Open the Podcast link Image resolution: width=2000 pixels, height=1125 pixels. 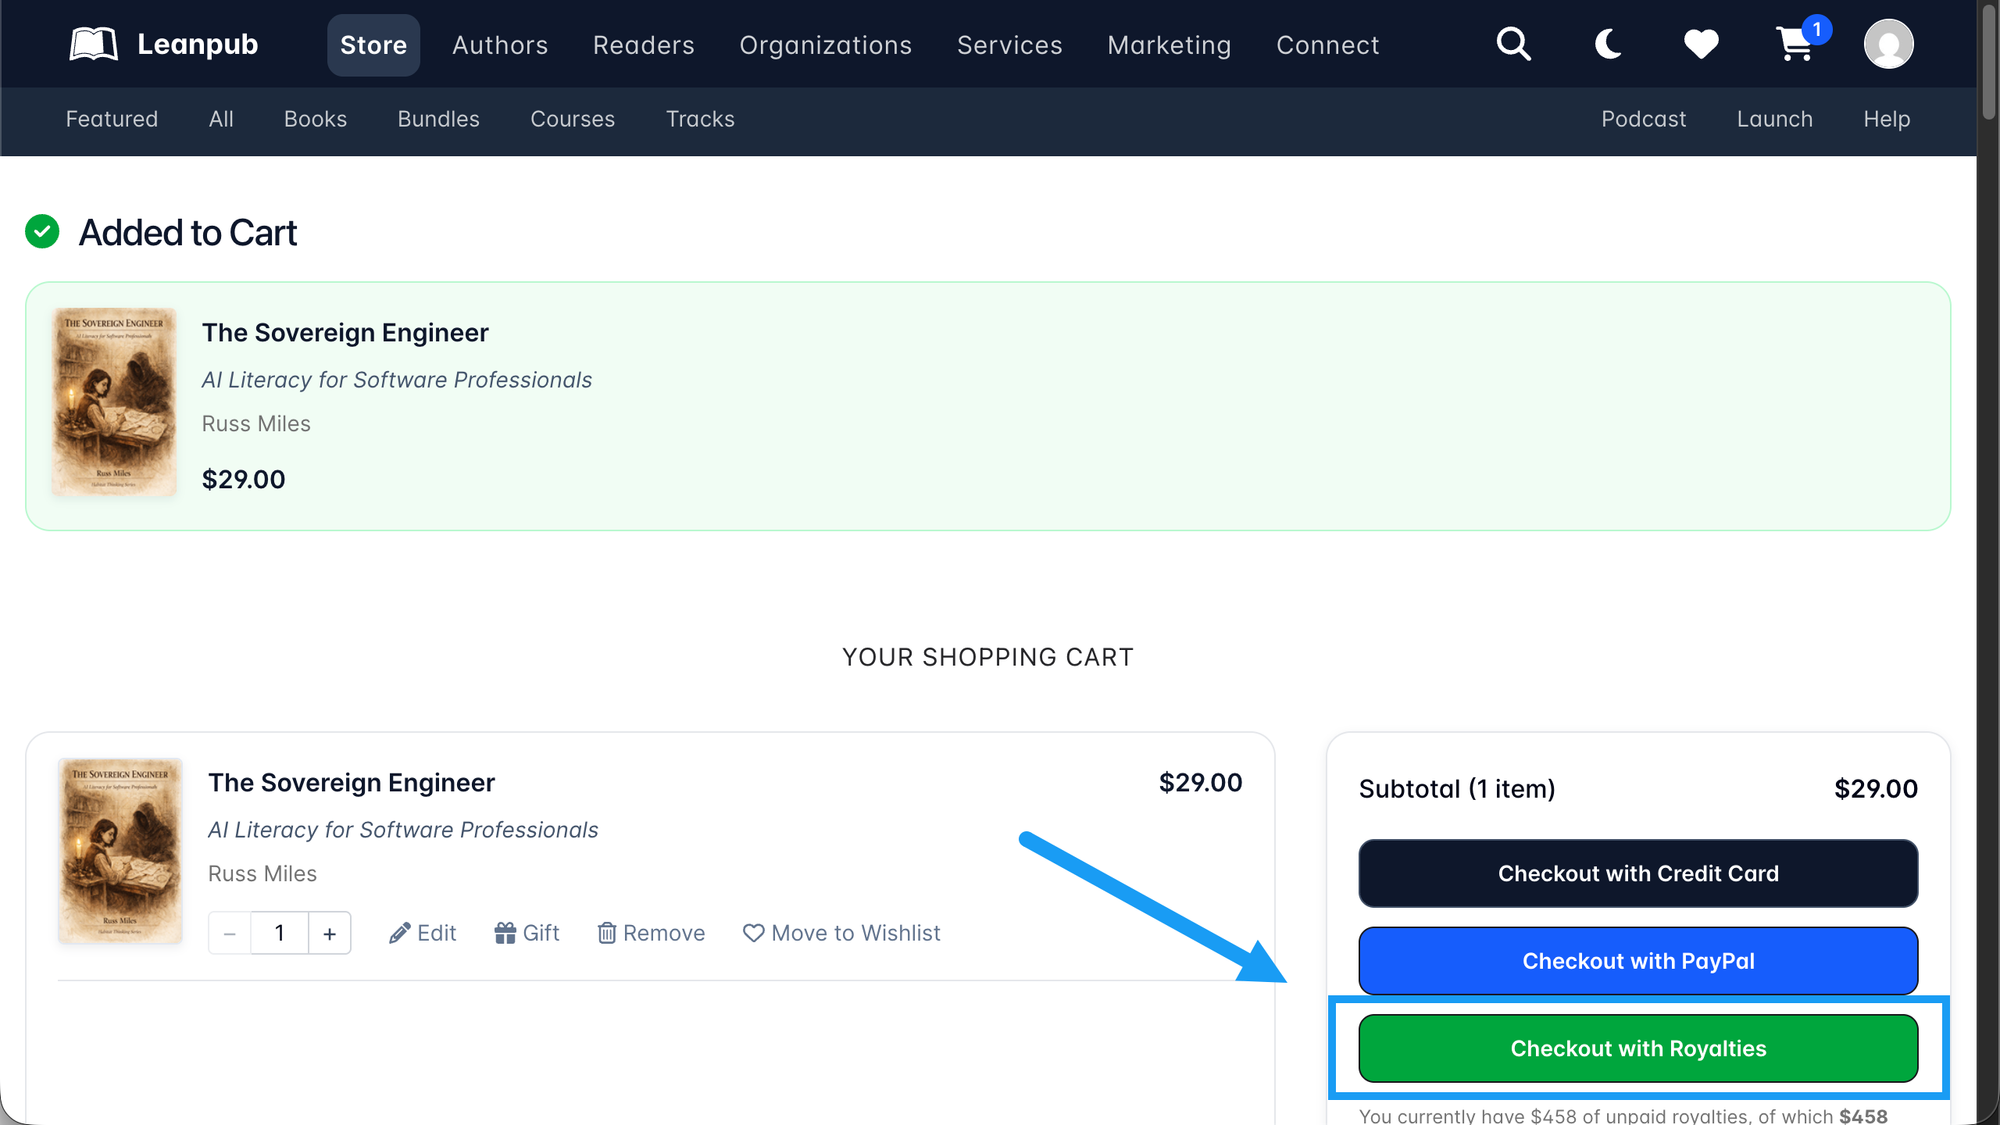[x=1643, y=119]
